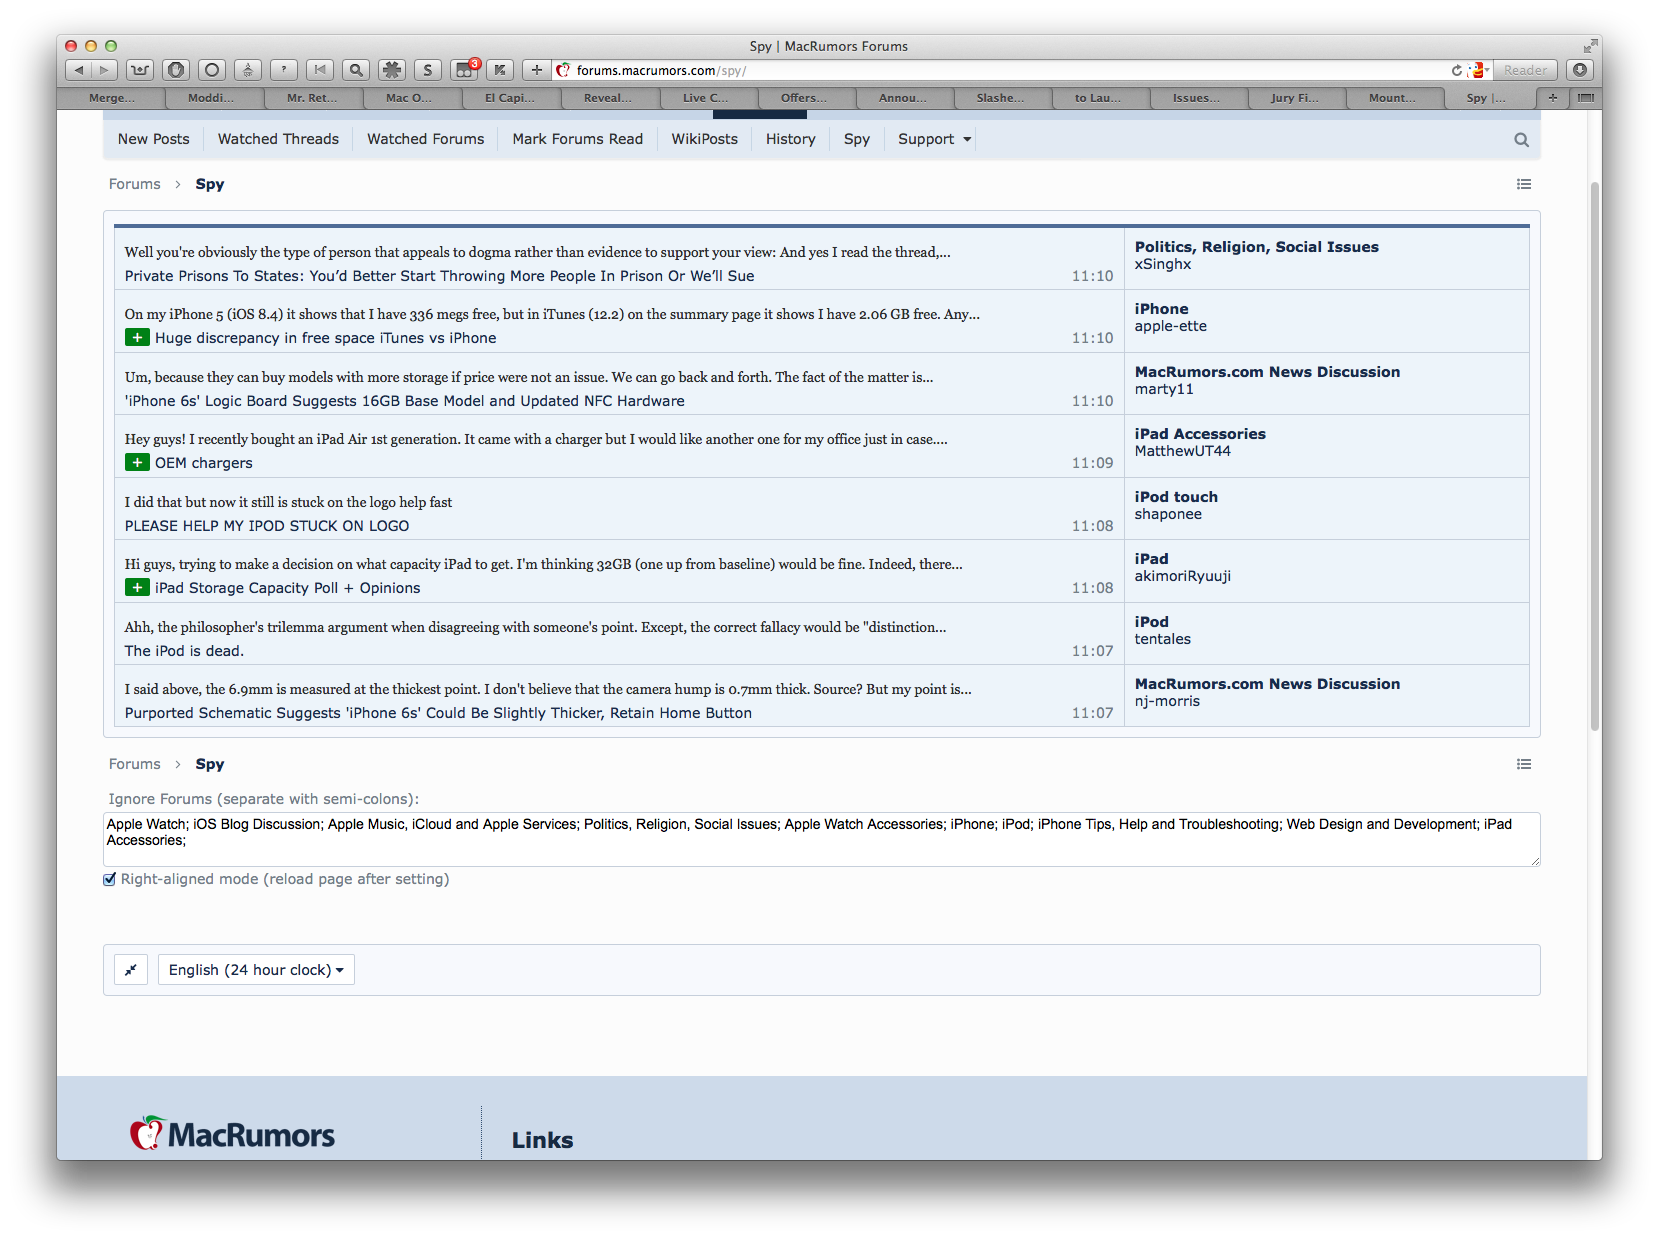Open Watched Forums page
The width and height of the screenshot is (1659, 1239).
(x=426, y=140)
